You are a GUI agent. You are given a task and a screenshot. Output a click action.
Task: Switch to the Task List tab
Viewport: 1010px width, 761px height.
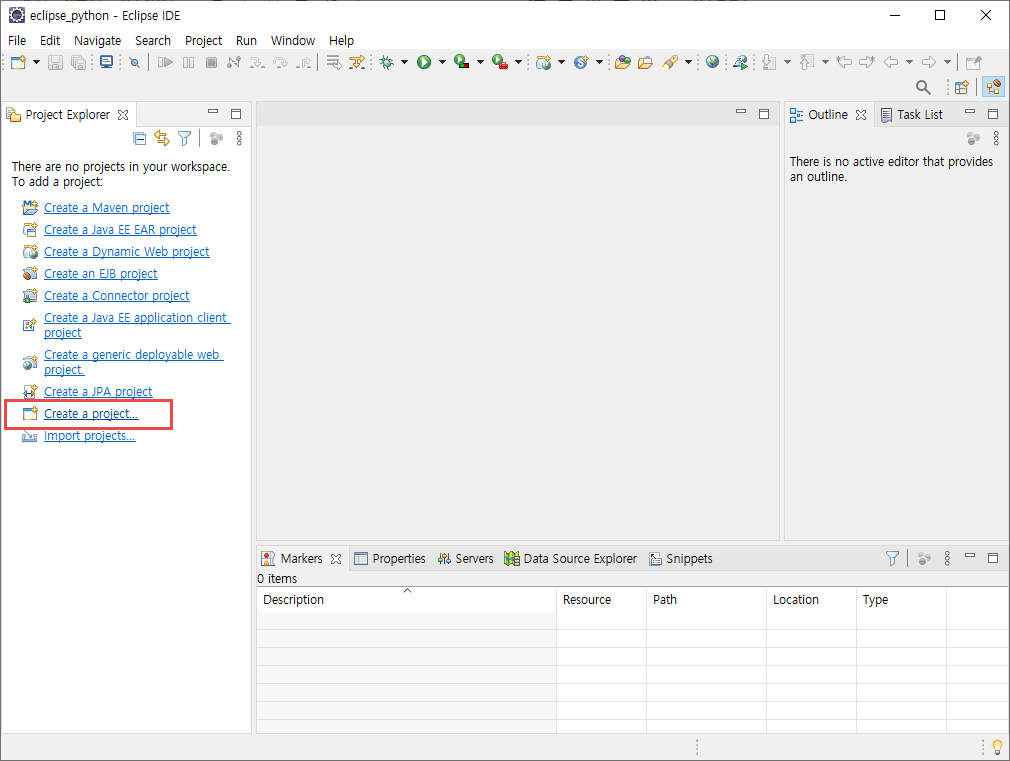[x=911, y=115]
